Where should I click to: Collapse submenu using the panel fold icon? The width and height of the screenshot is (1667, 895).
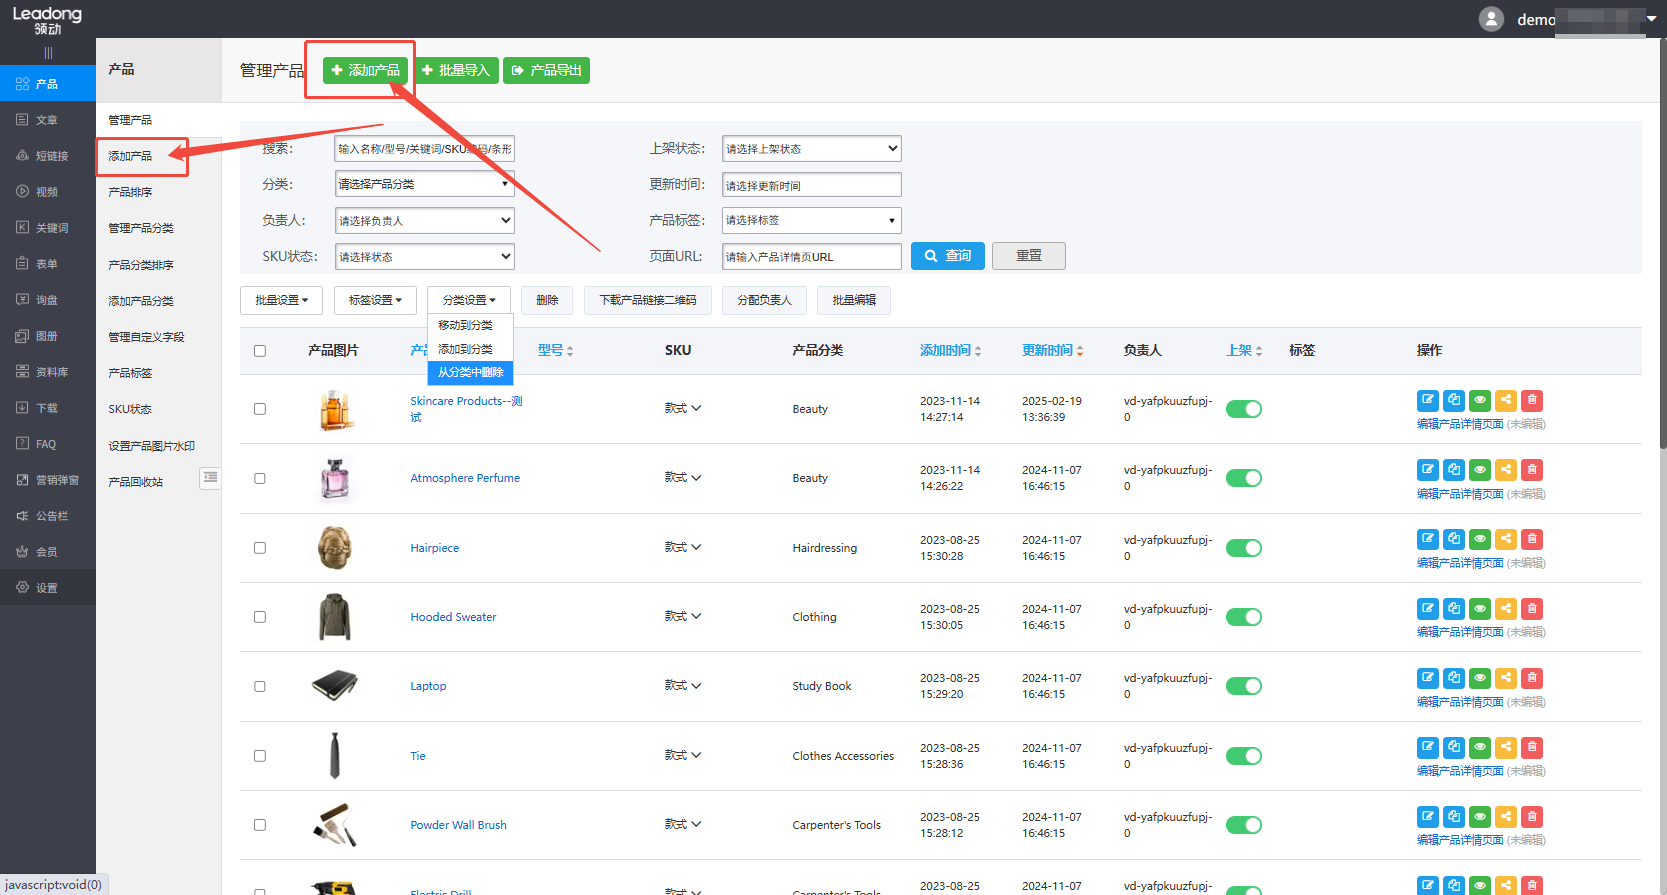(210, 478)
